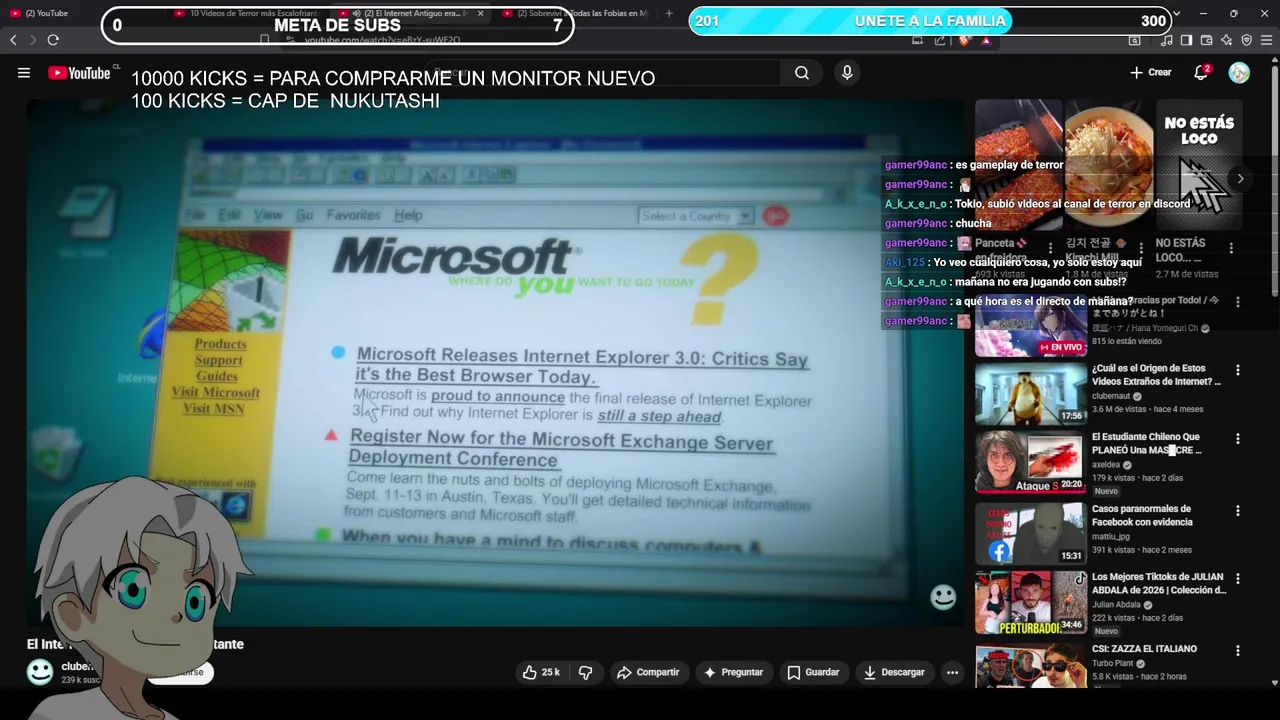Open options for '¿Cuál es el Origen' video
Screen dimensions: 1280x720
(1238, 370)
